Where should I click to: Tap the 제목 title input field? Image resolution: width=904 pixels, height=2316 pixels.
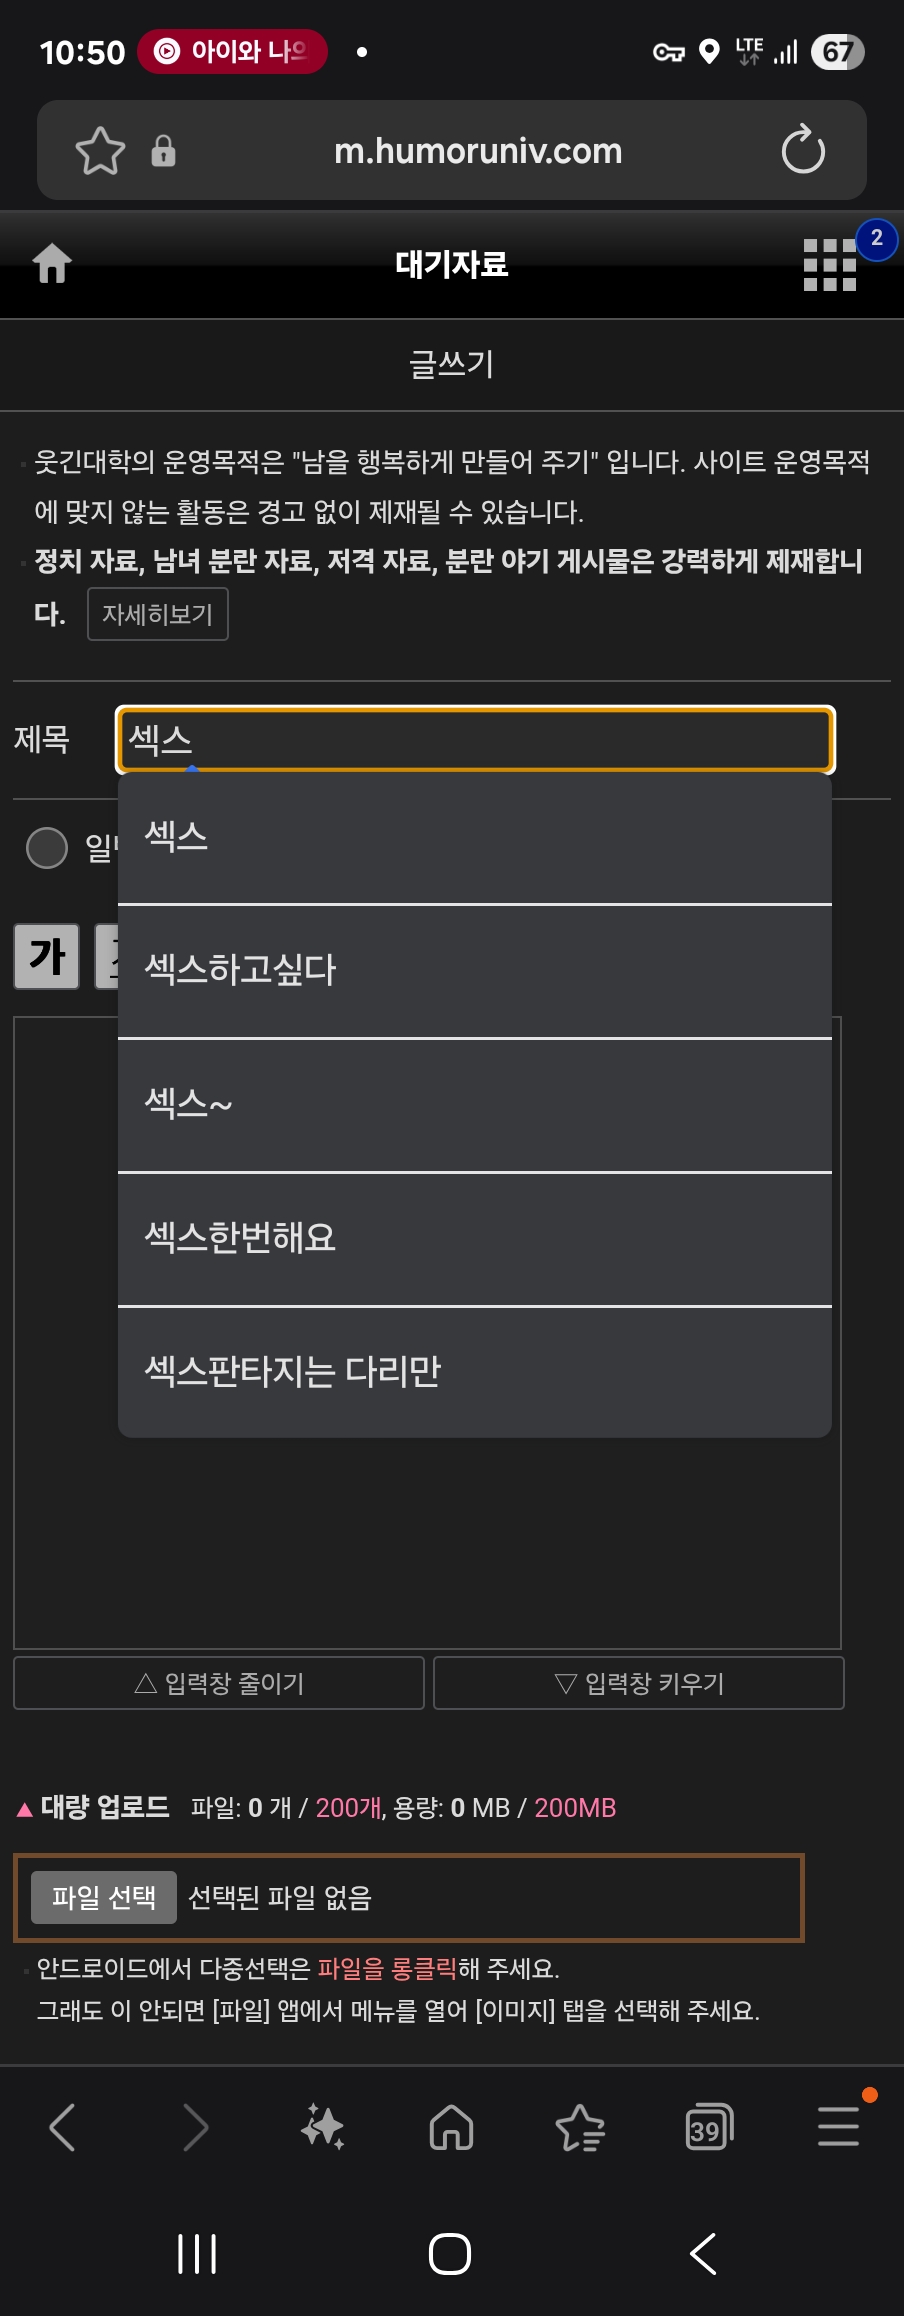(475, 740)
